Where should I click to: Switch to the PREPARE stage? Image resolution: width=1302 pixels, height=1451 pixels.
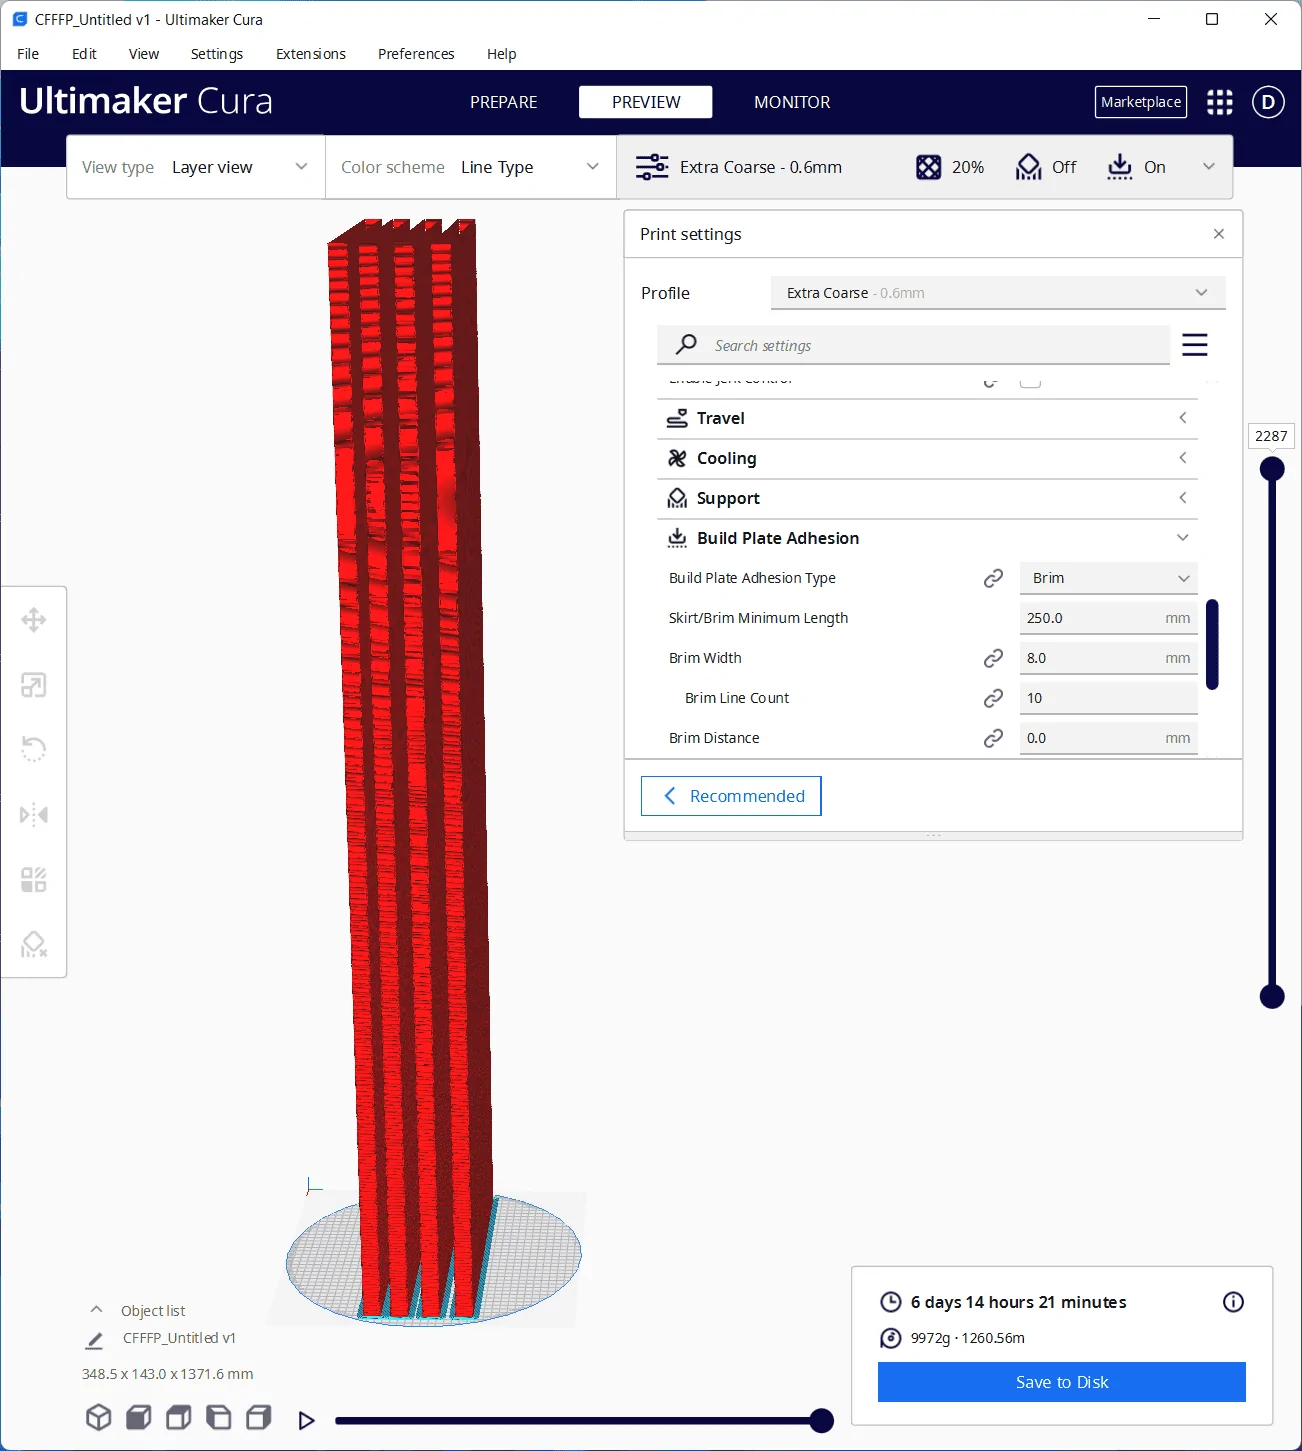(504, 102)
